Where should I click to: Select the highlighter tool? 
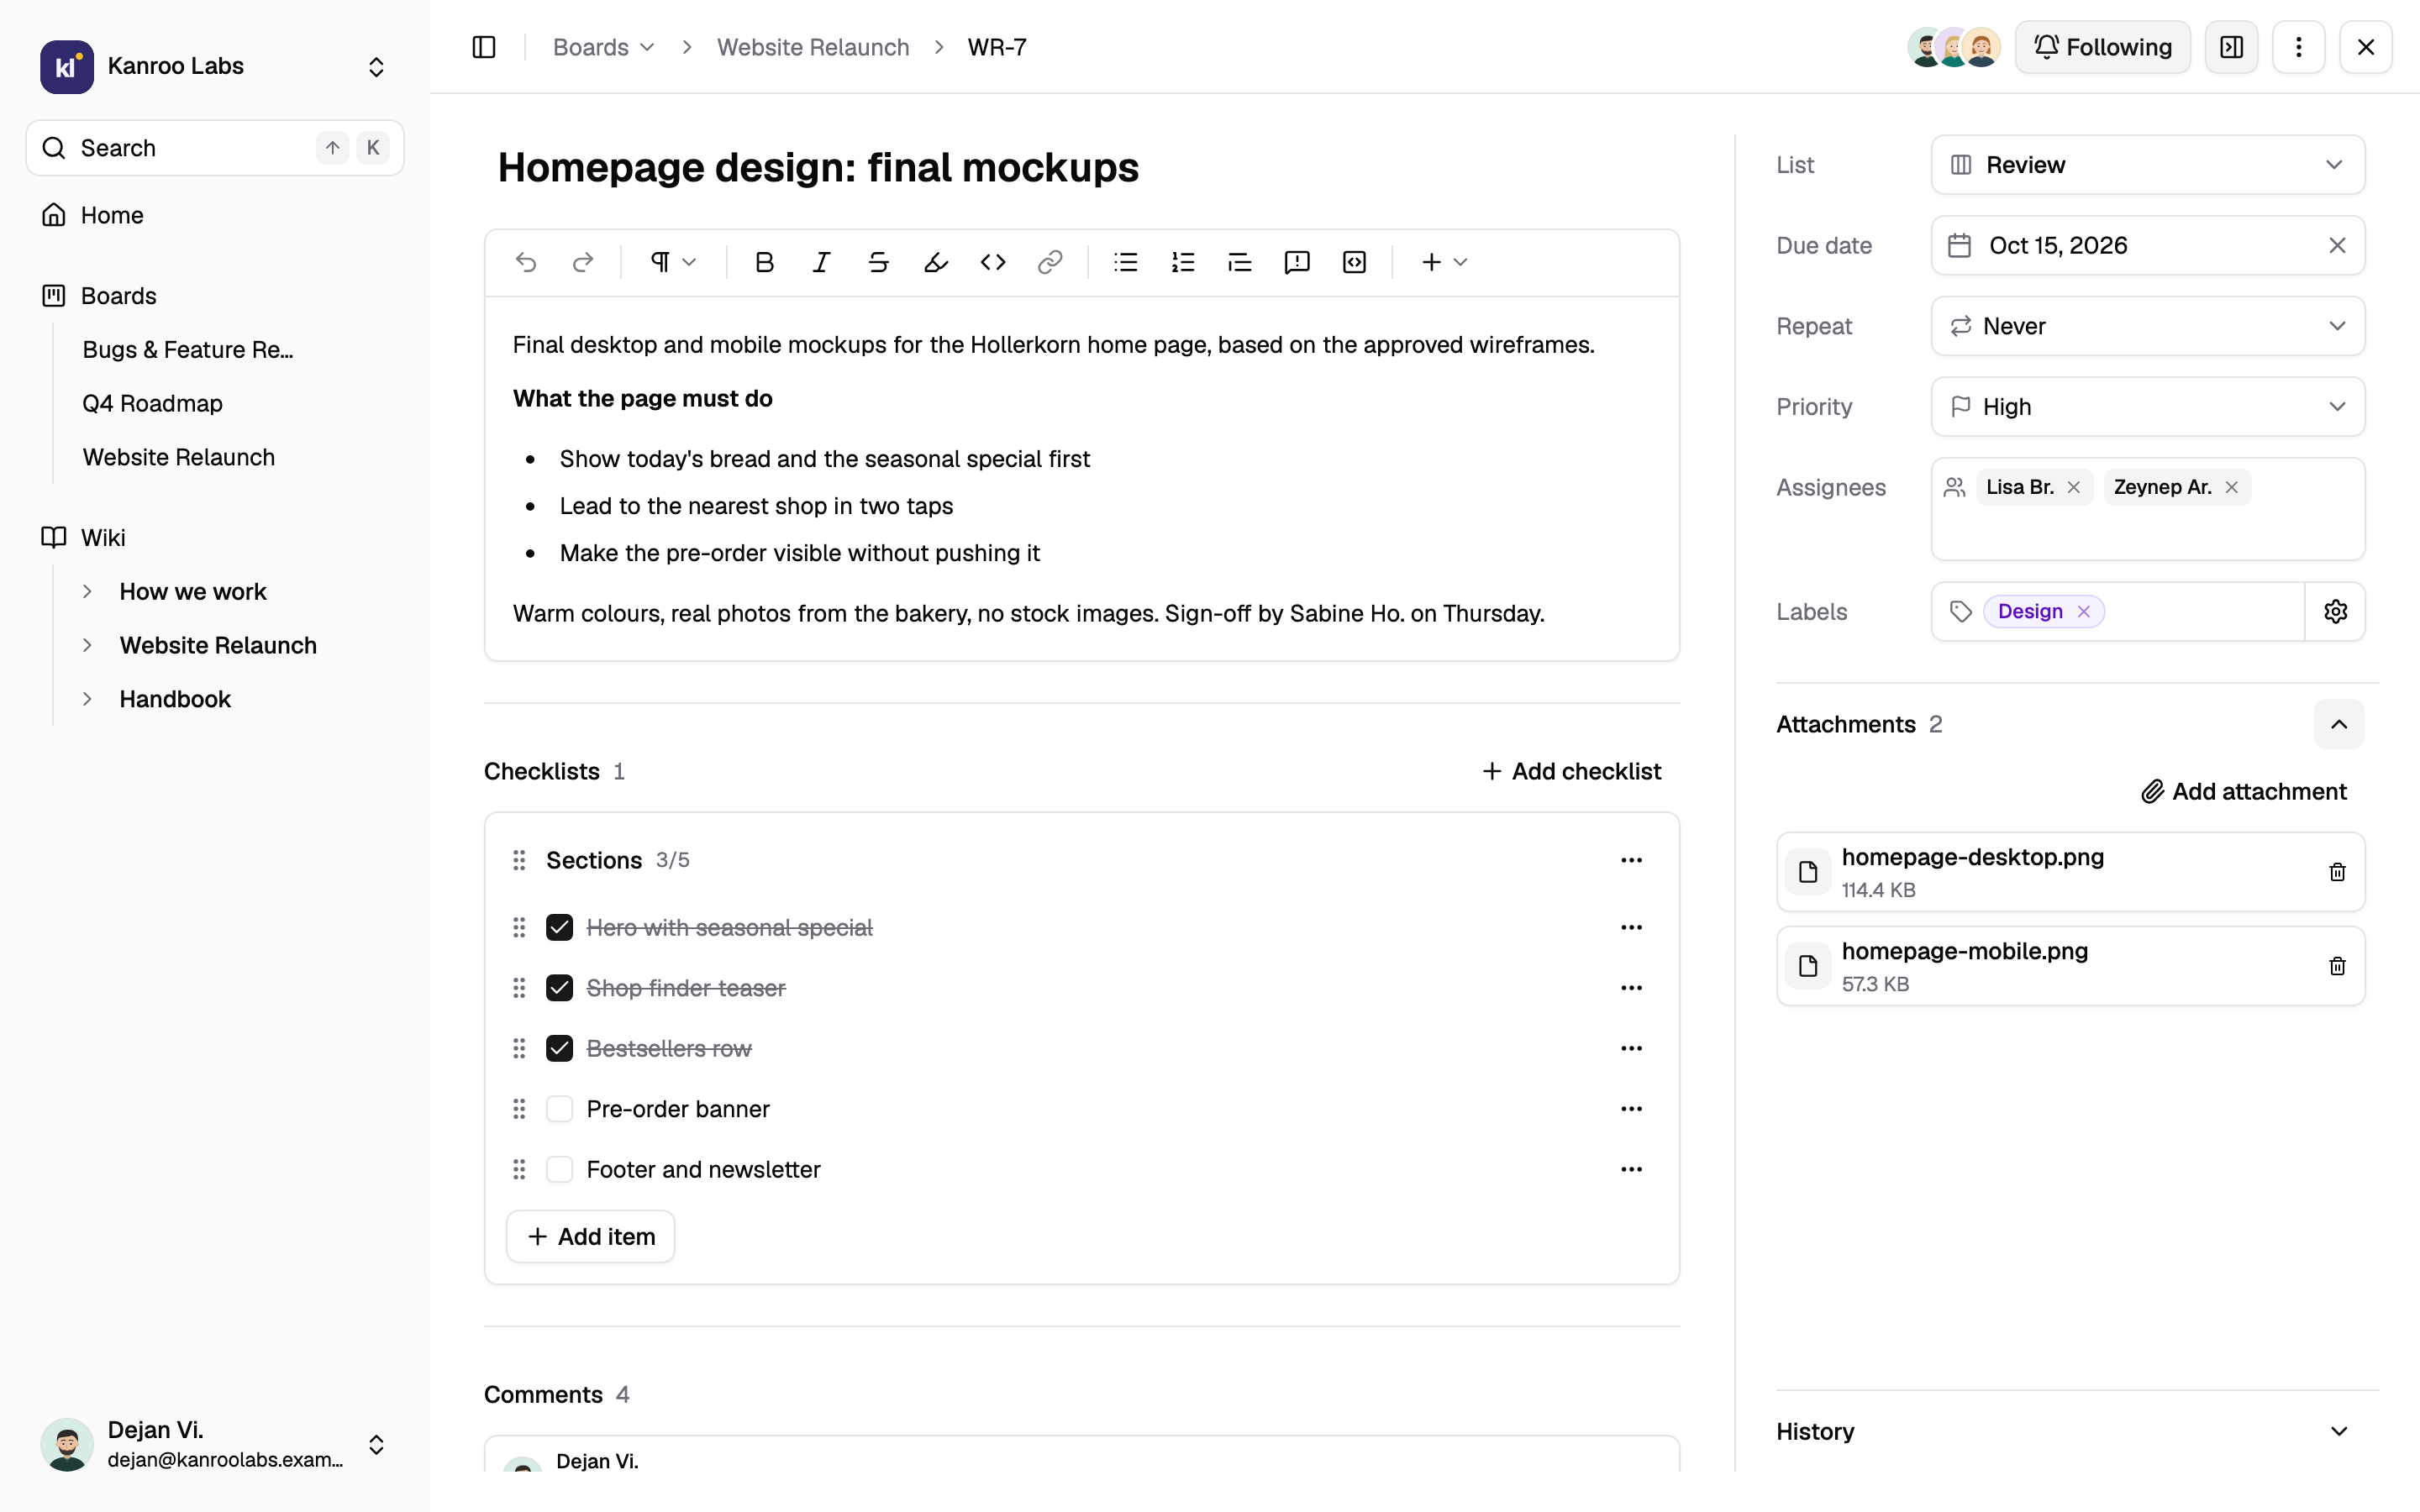935,262
